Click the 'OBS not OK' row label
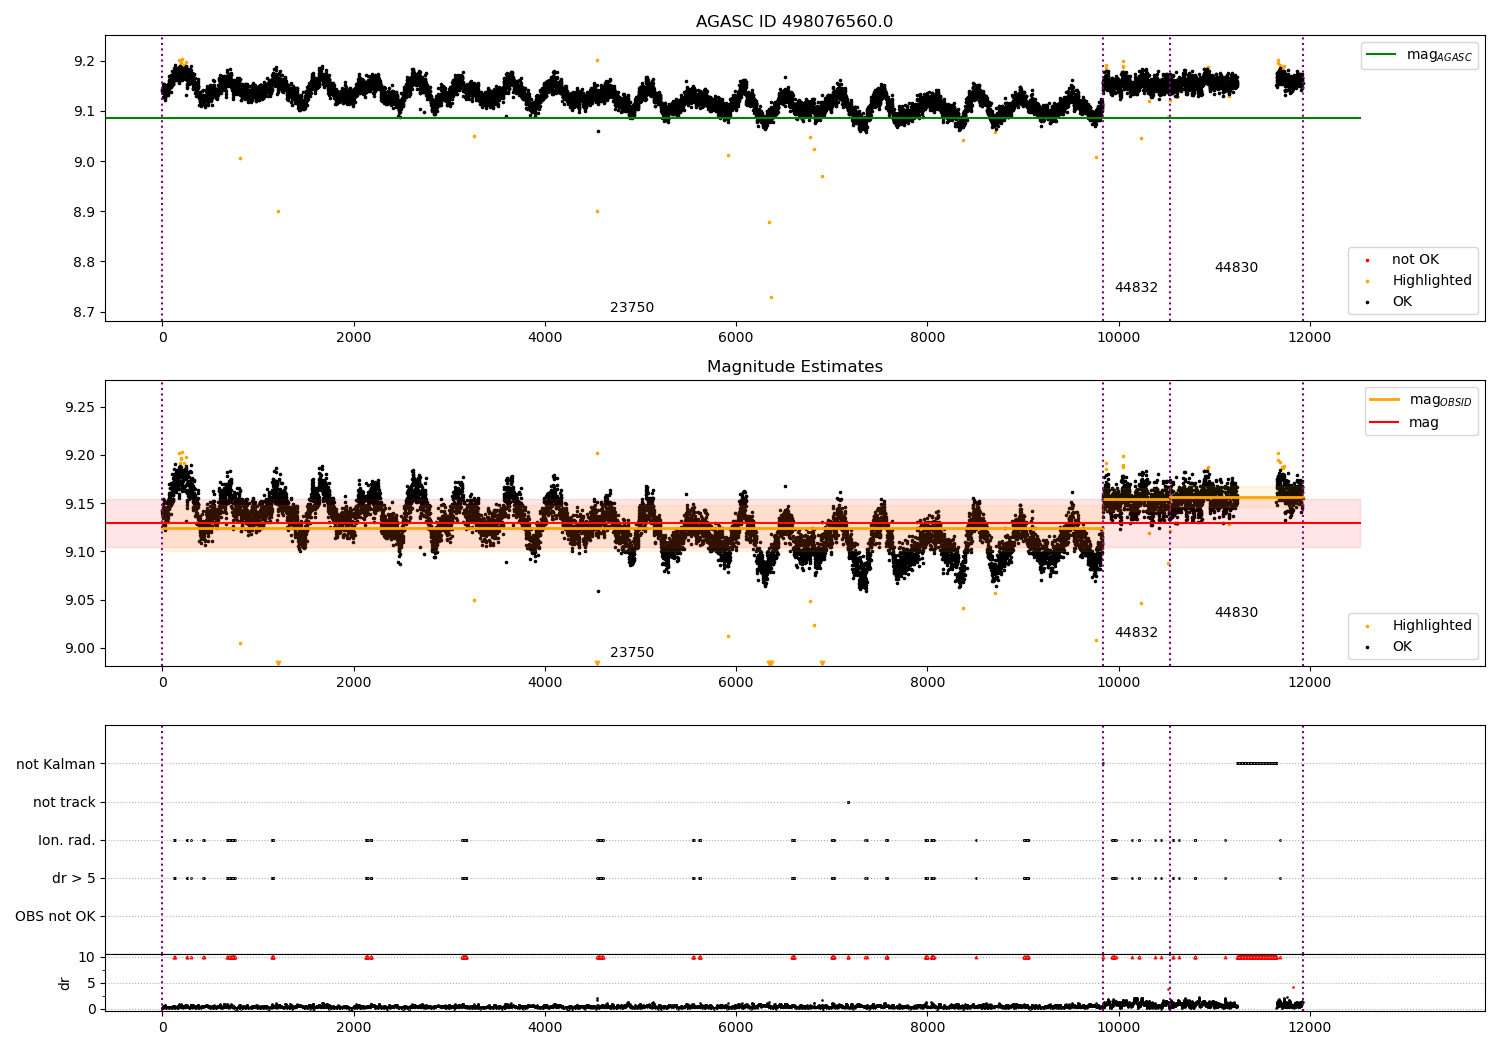This screenshot has height=1050, width=1500. pos(55,917)
